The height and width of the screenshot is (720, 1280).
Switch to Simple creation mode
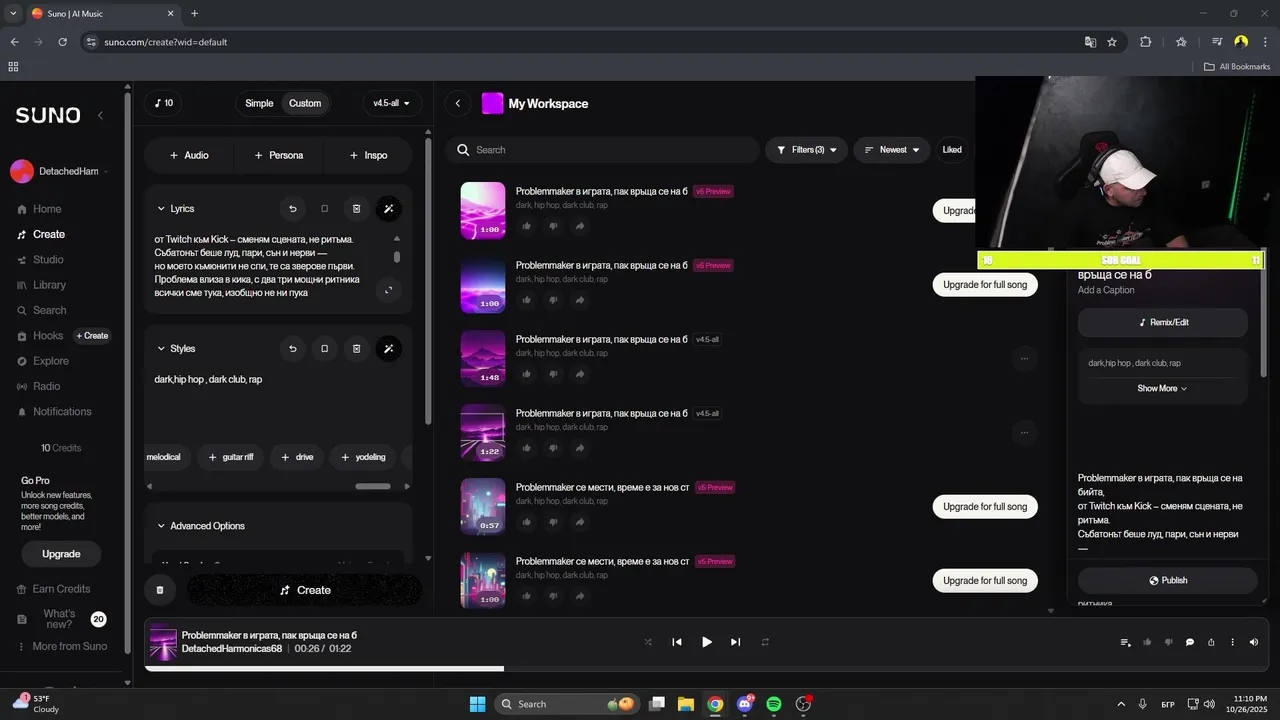click(259, 103)
